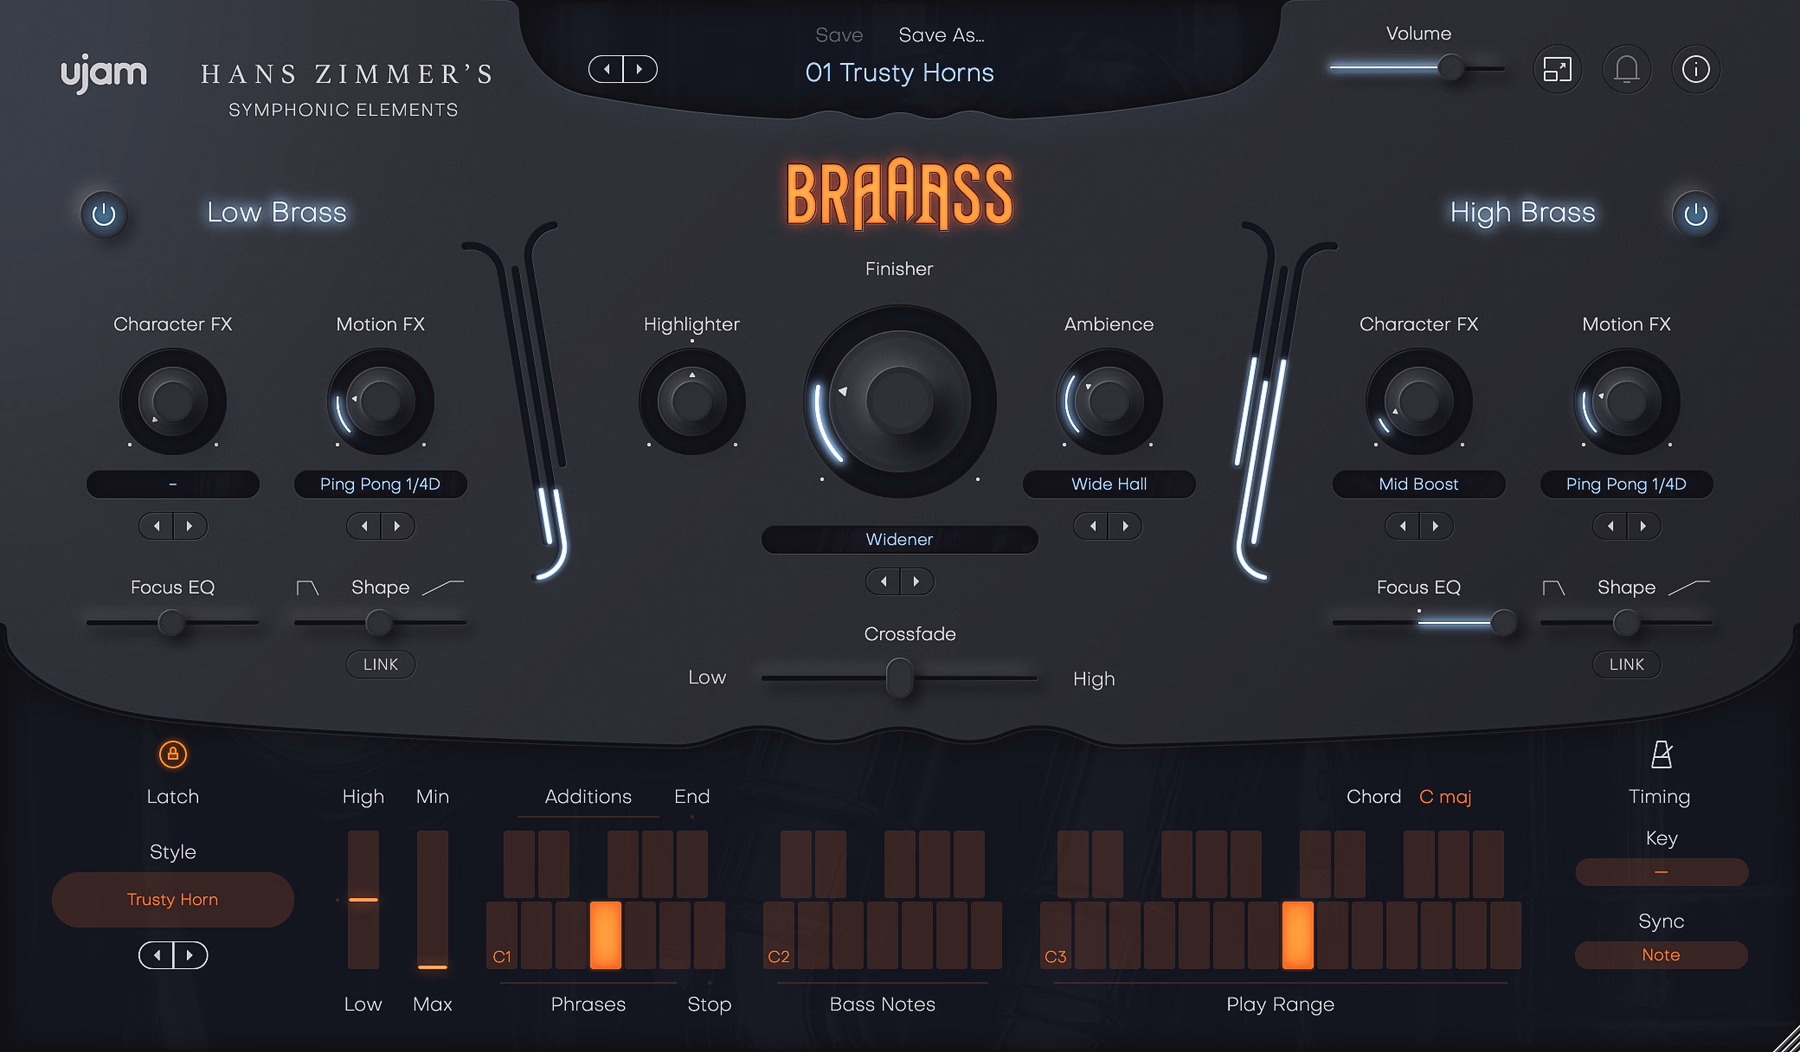
Task: Click the Save button
Action: click(839, 35)
